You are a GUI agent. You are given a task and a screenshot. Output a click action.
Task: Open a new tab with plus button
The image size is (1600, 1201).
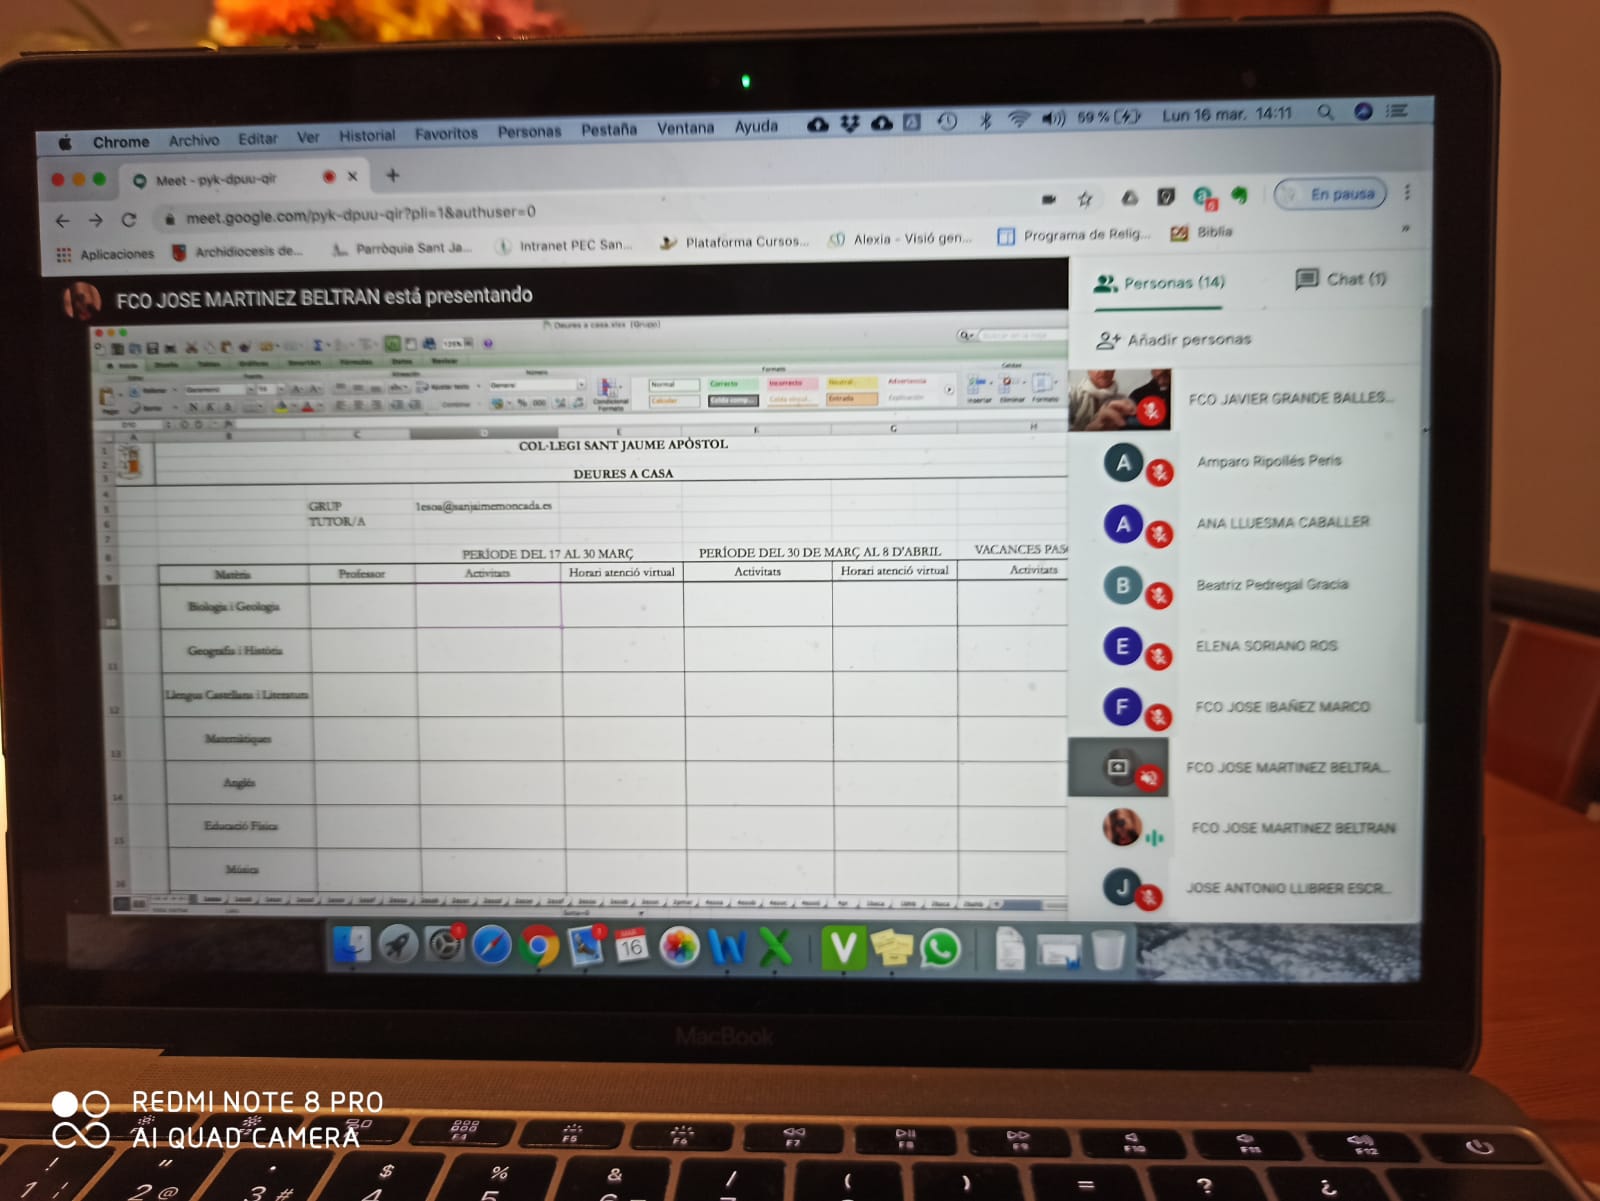393,176
